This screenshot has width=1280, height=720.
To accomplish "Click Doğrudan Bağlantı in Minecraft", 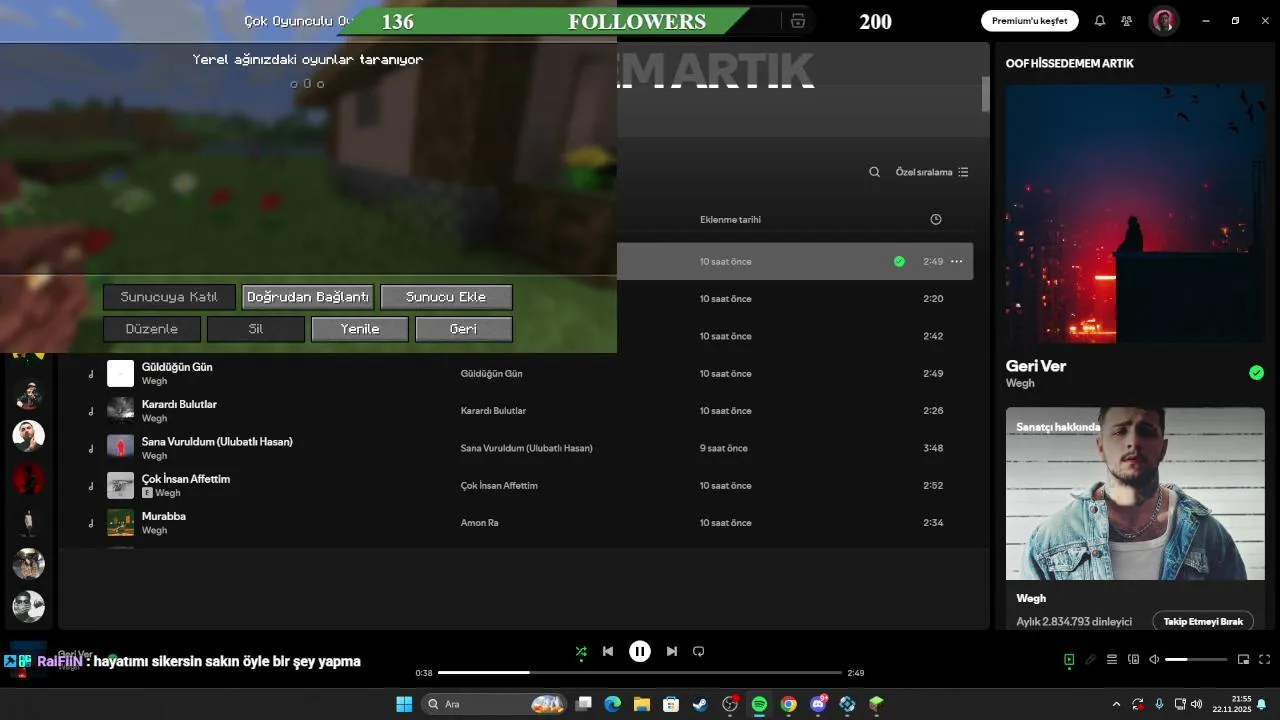I will coord(308,297).
